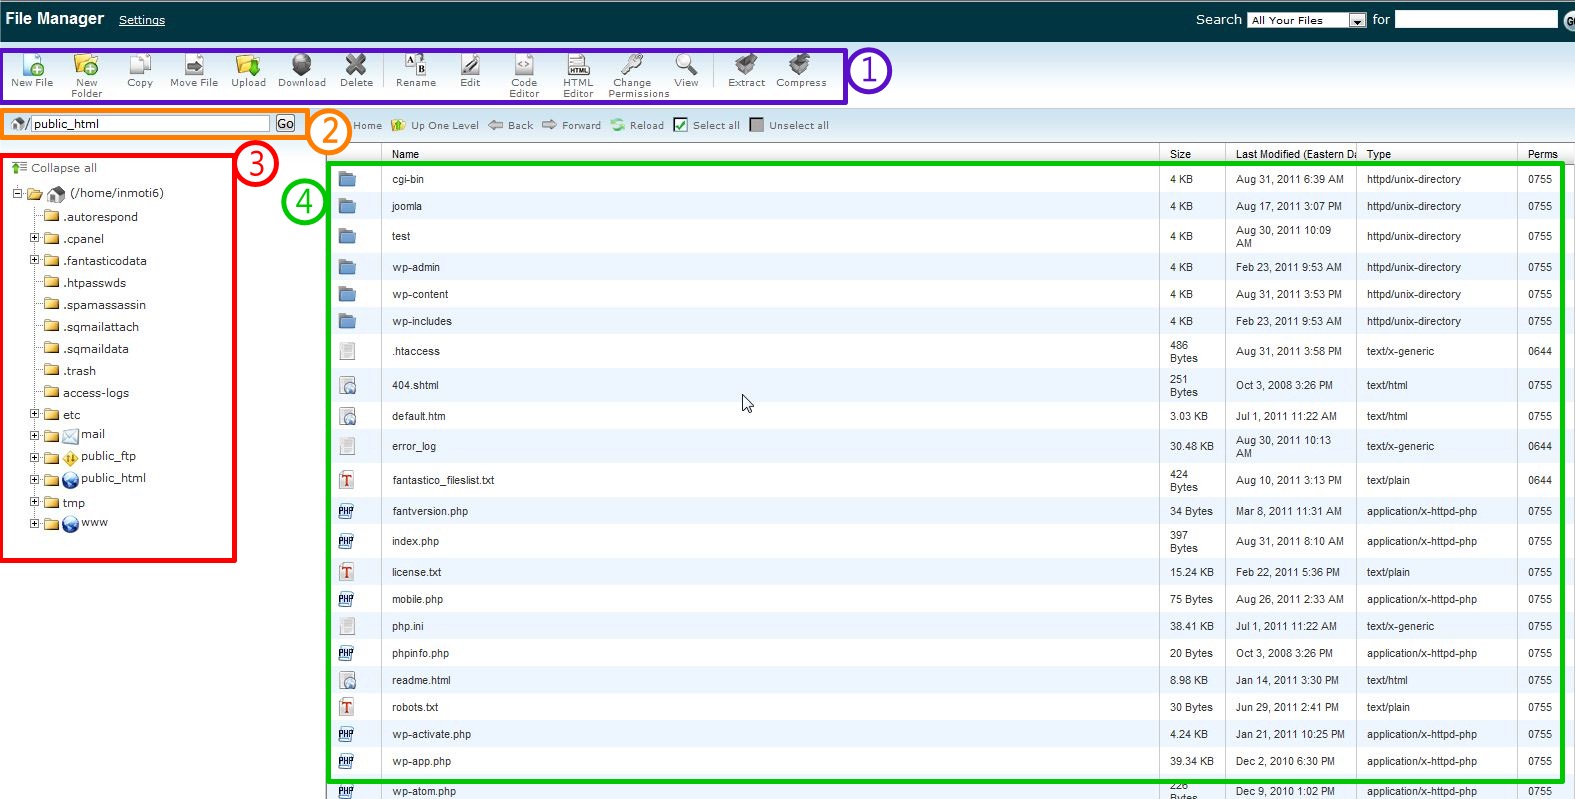The height and width of the screenshot is (799, 1575).
Task: Click the Upload icon
Action: click(x=248, y=67)
